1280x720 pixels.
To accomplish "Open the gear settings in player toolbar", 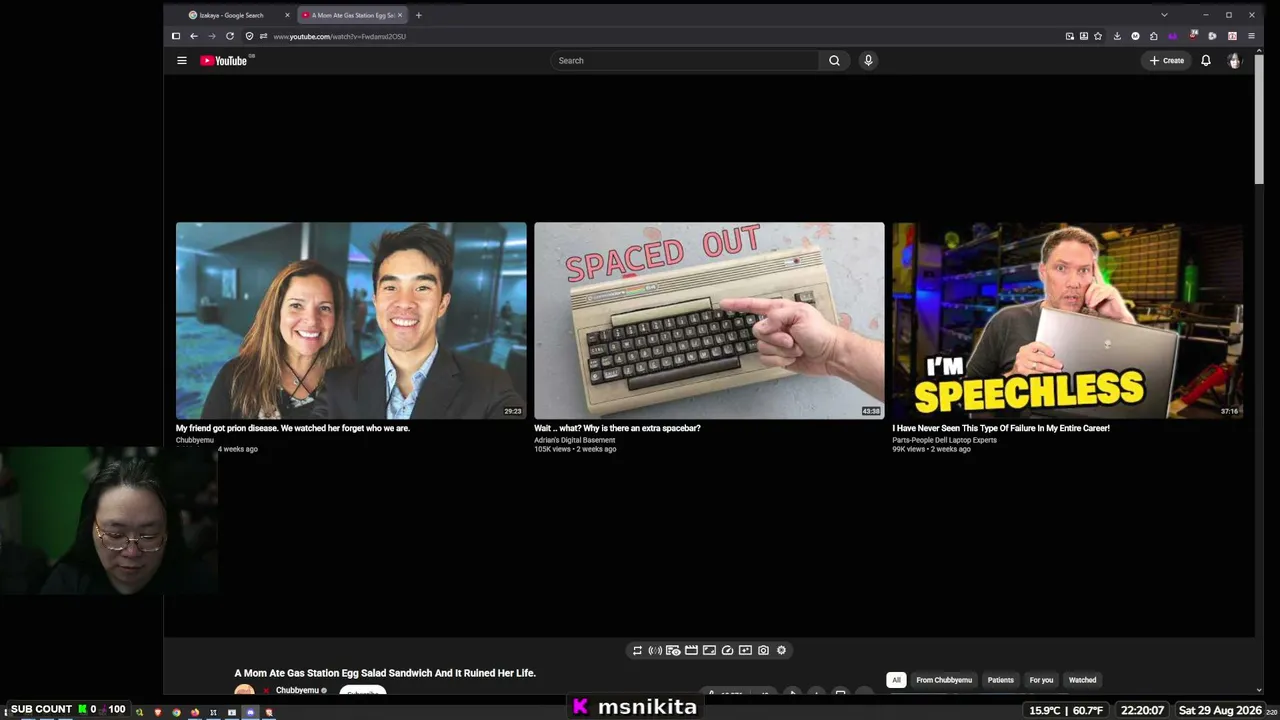I will tap(781, 650).
